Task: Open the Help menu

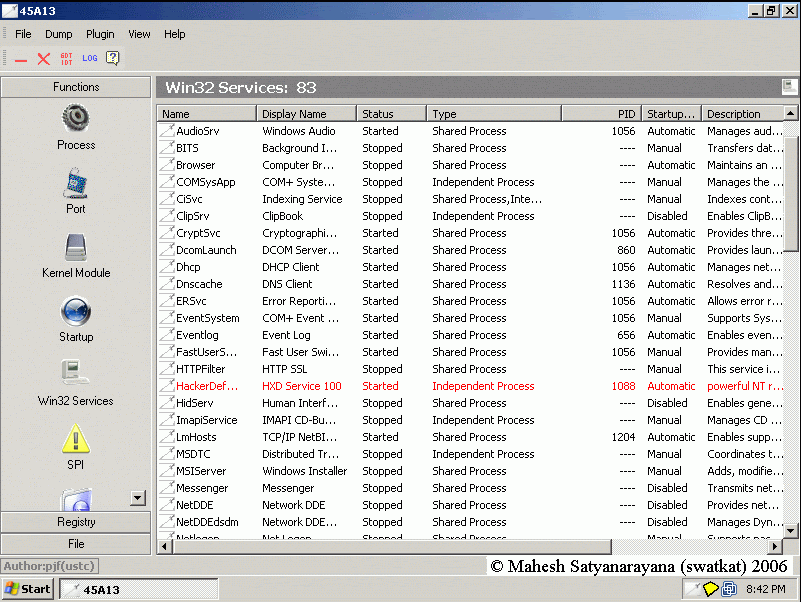Action: (x=174, y=34)
